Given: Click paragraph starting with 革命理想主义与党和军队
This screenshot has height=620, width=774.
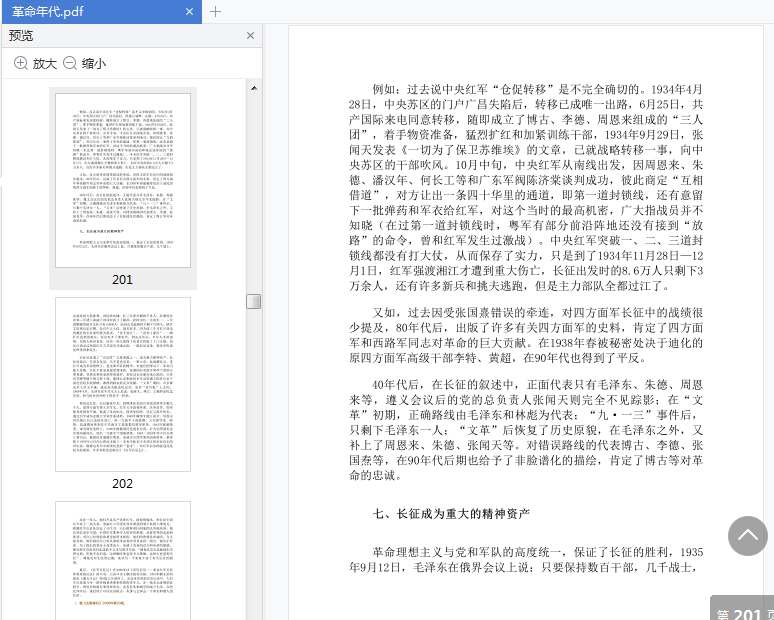Looking at the screenshot, I should coord(526,560).
